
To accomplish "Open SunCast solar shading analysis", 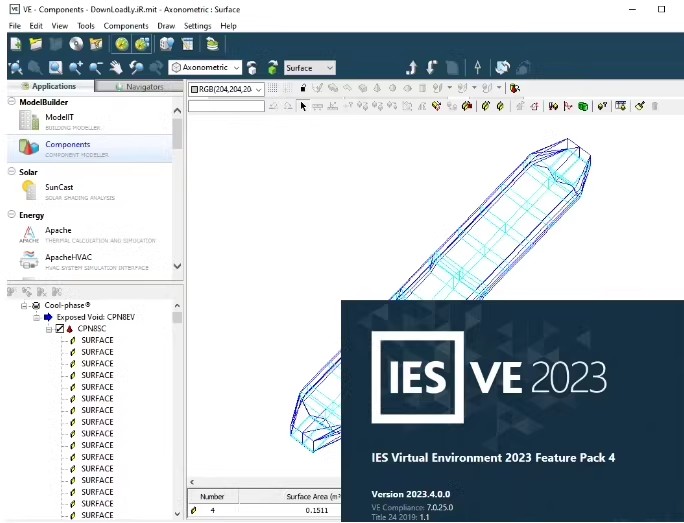I will tap(89, 191).
